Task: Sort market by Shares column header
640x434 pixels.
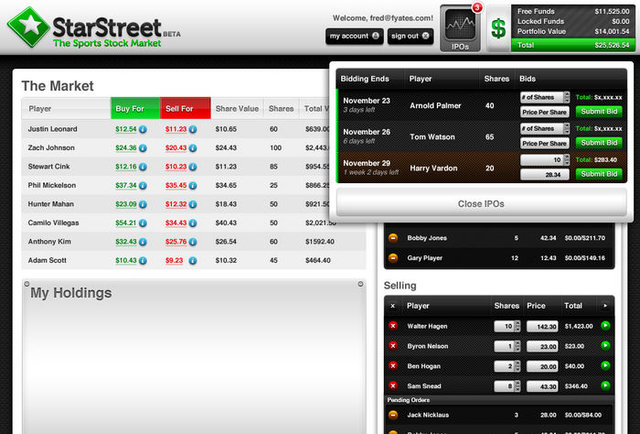Action: click(281, 108)
